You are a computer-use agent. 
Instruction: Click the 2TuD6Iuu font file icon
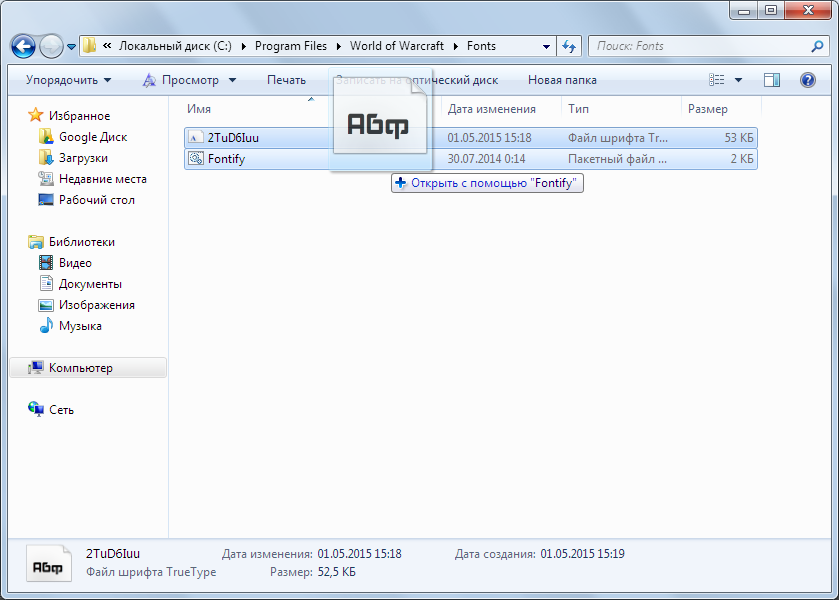point(195,138)
